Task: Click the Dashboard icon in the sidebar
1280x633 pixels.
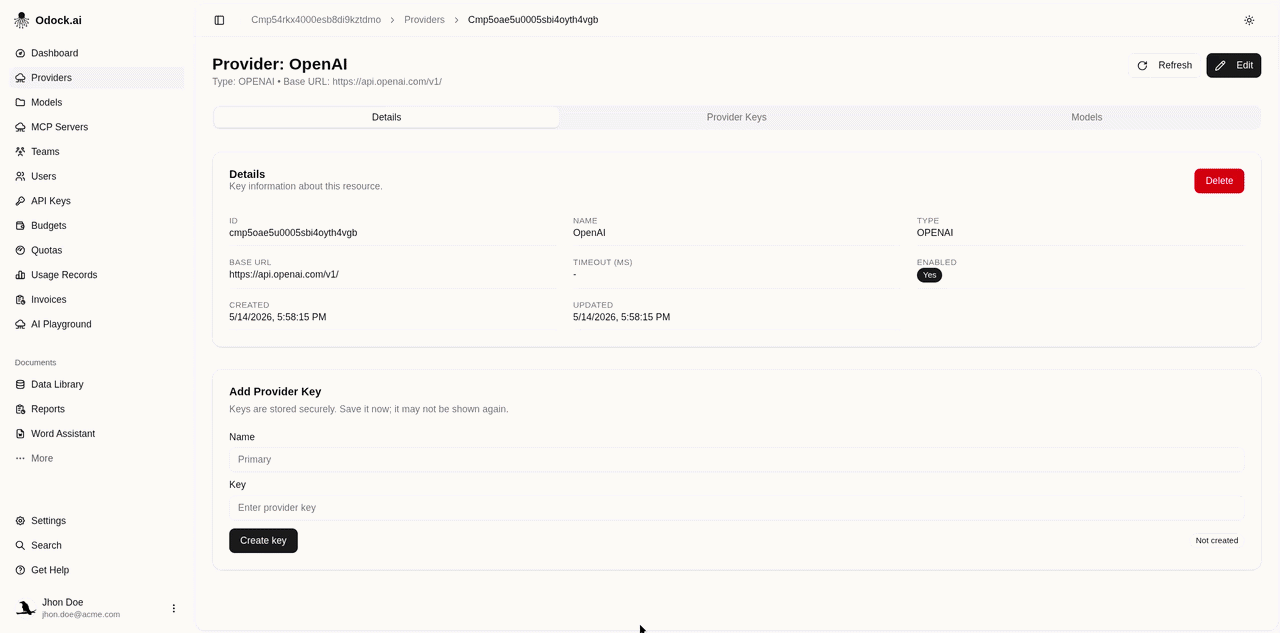Action: (x=21, y=53)
